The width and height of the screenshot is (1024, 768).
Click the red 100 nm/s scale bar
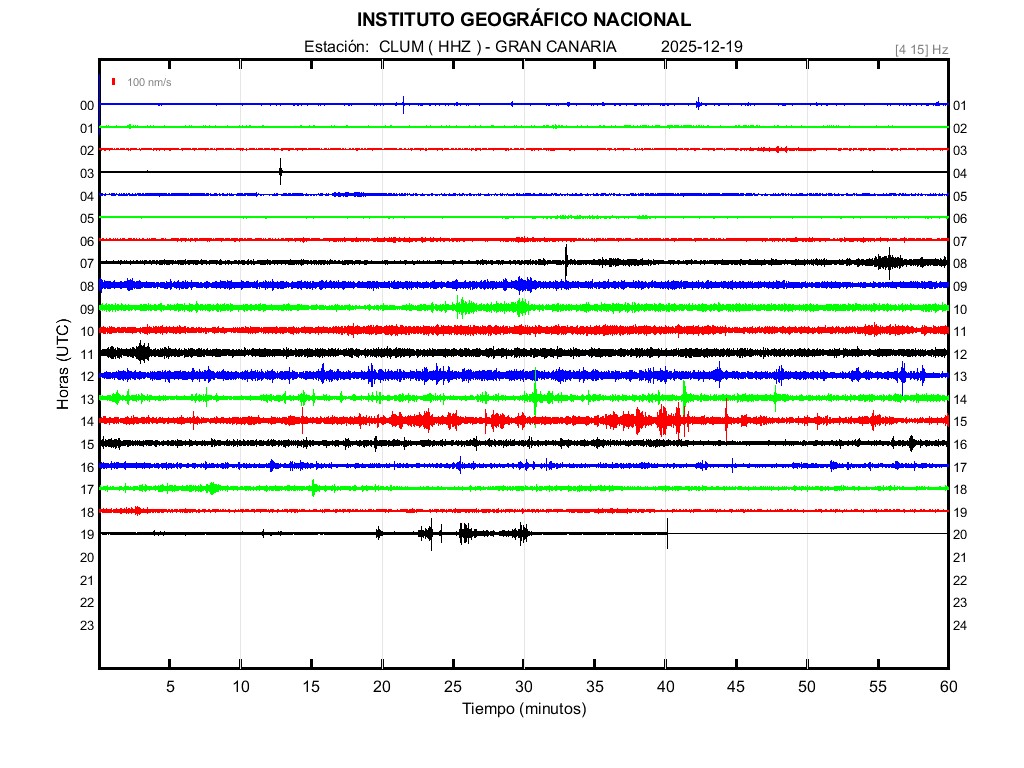point(115,82)
